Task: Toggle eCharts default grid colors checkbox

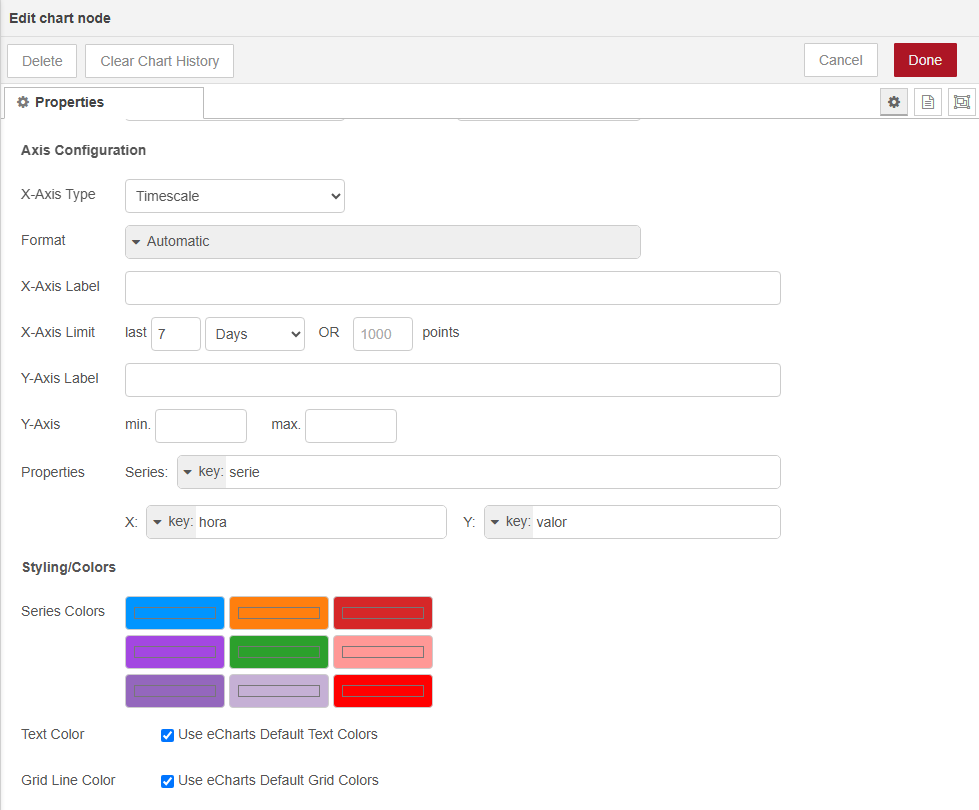Action: coord(167,781)
